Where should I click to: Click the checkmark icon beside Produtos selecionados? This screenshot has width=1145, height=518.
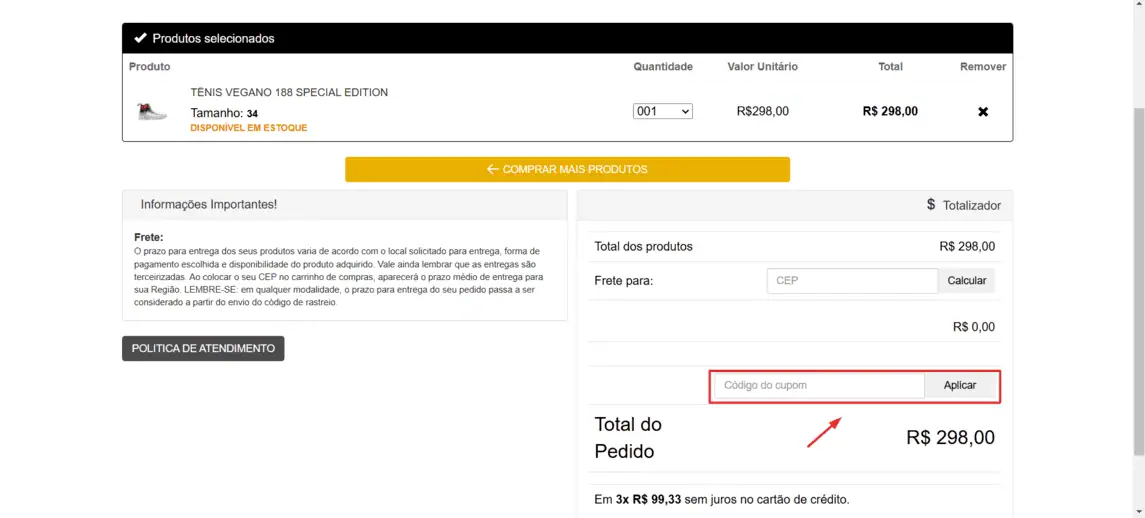[141, 38]
